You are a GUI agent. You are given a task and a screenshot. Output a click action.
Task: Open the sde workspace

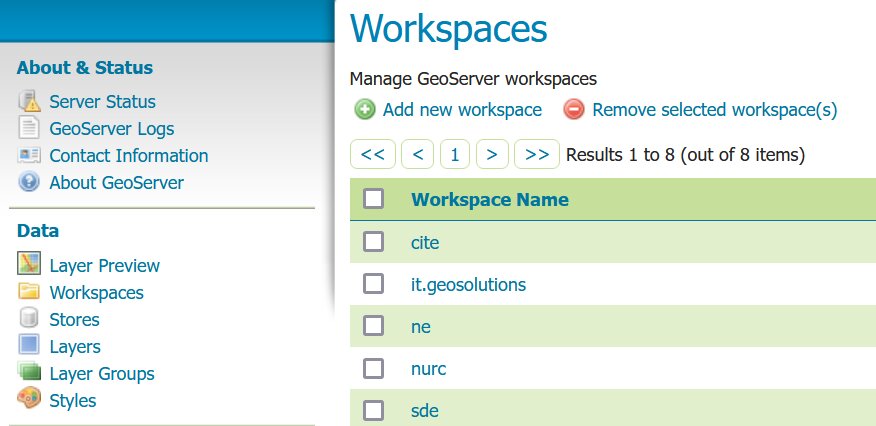click(425, 411)
